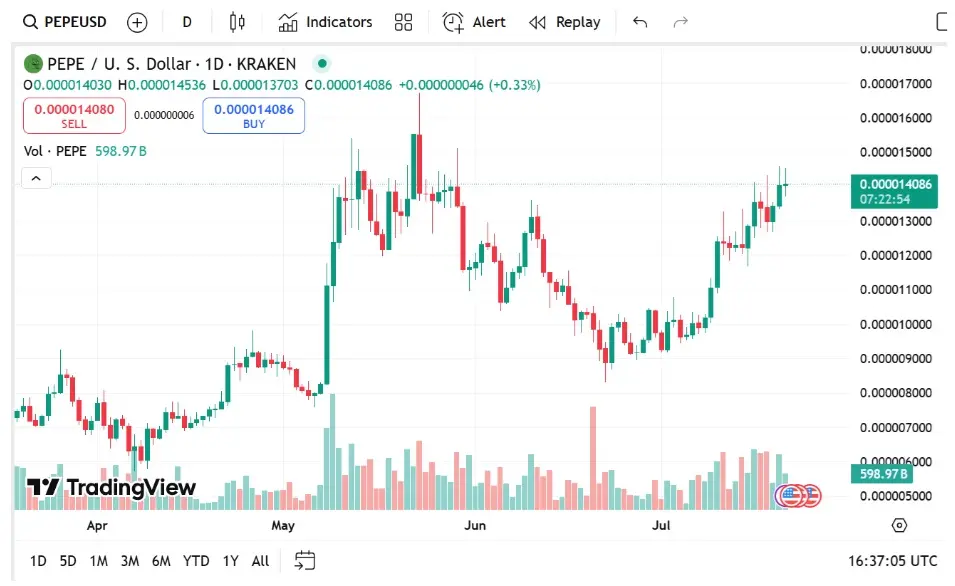Click the add symbol plus icon

click(x=137, y=23)
